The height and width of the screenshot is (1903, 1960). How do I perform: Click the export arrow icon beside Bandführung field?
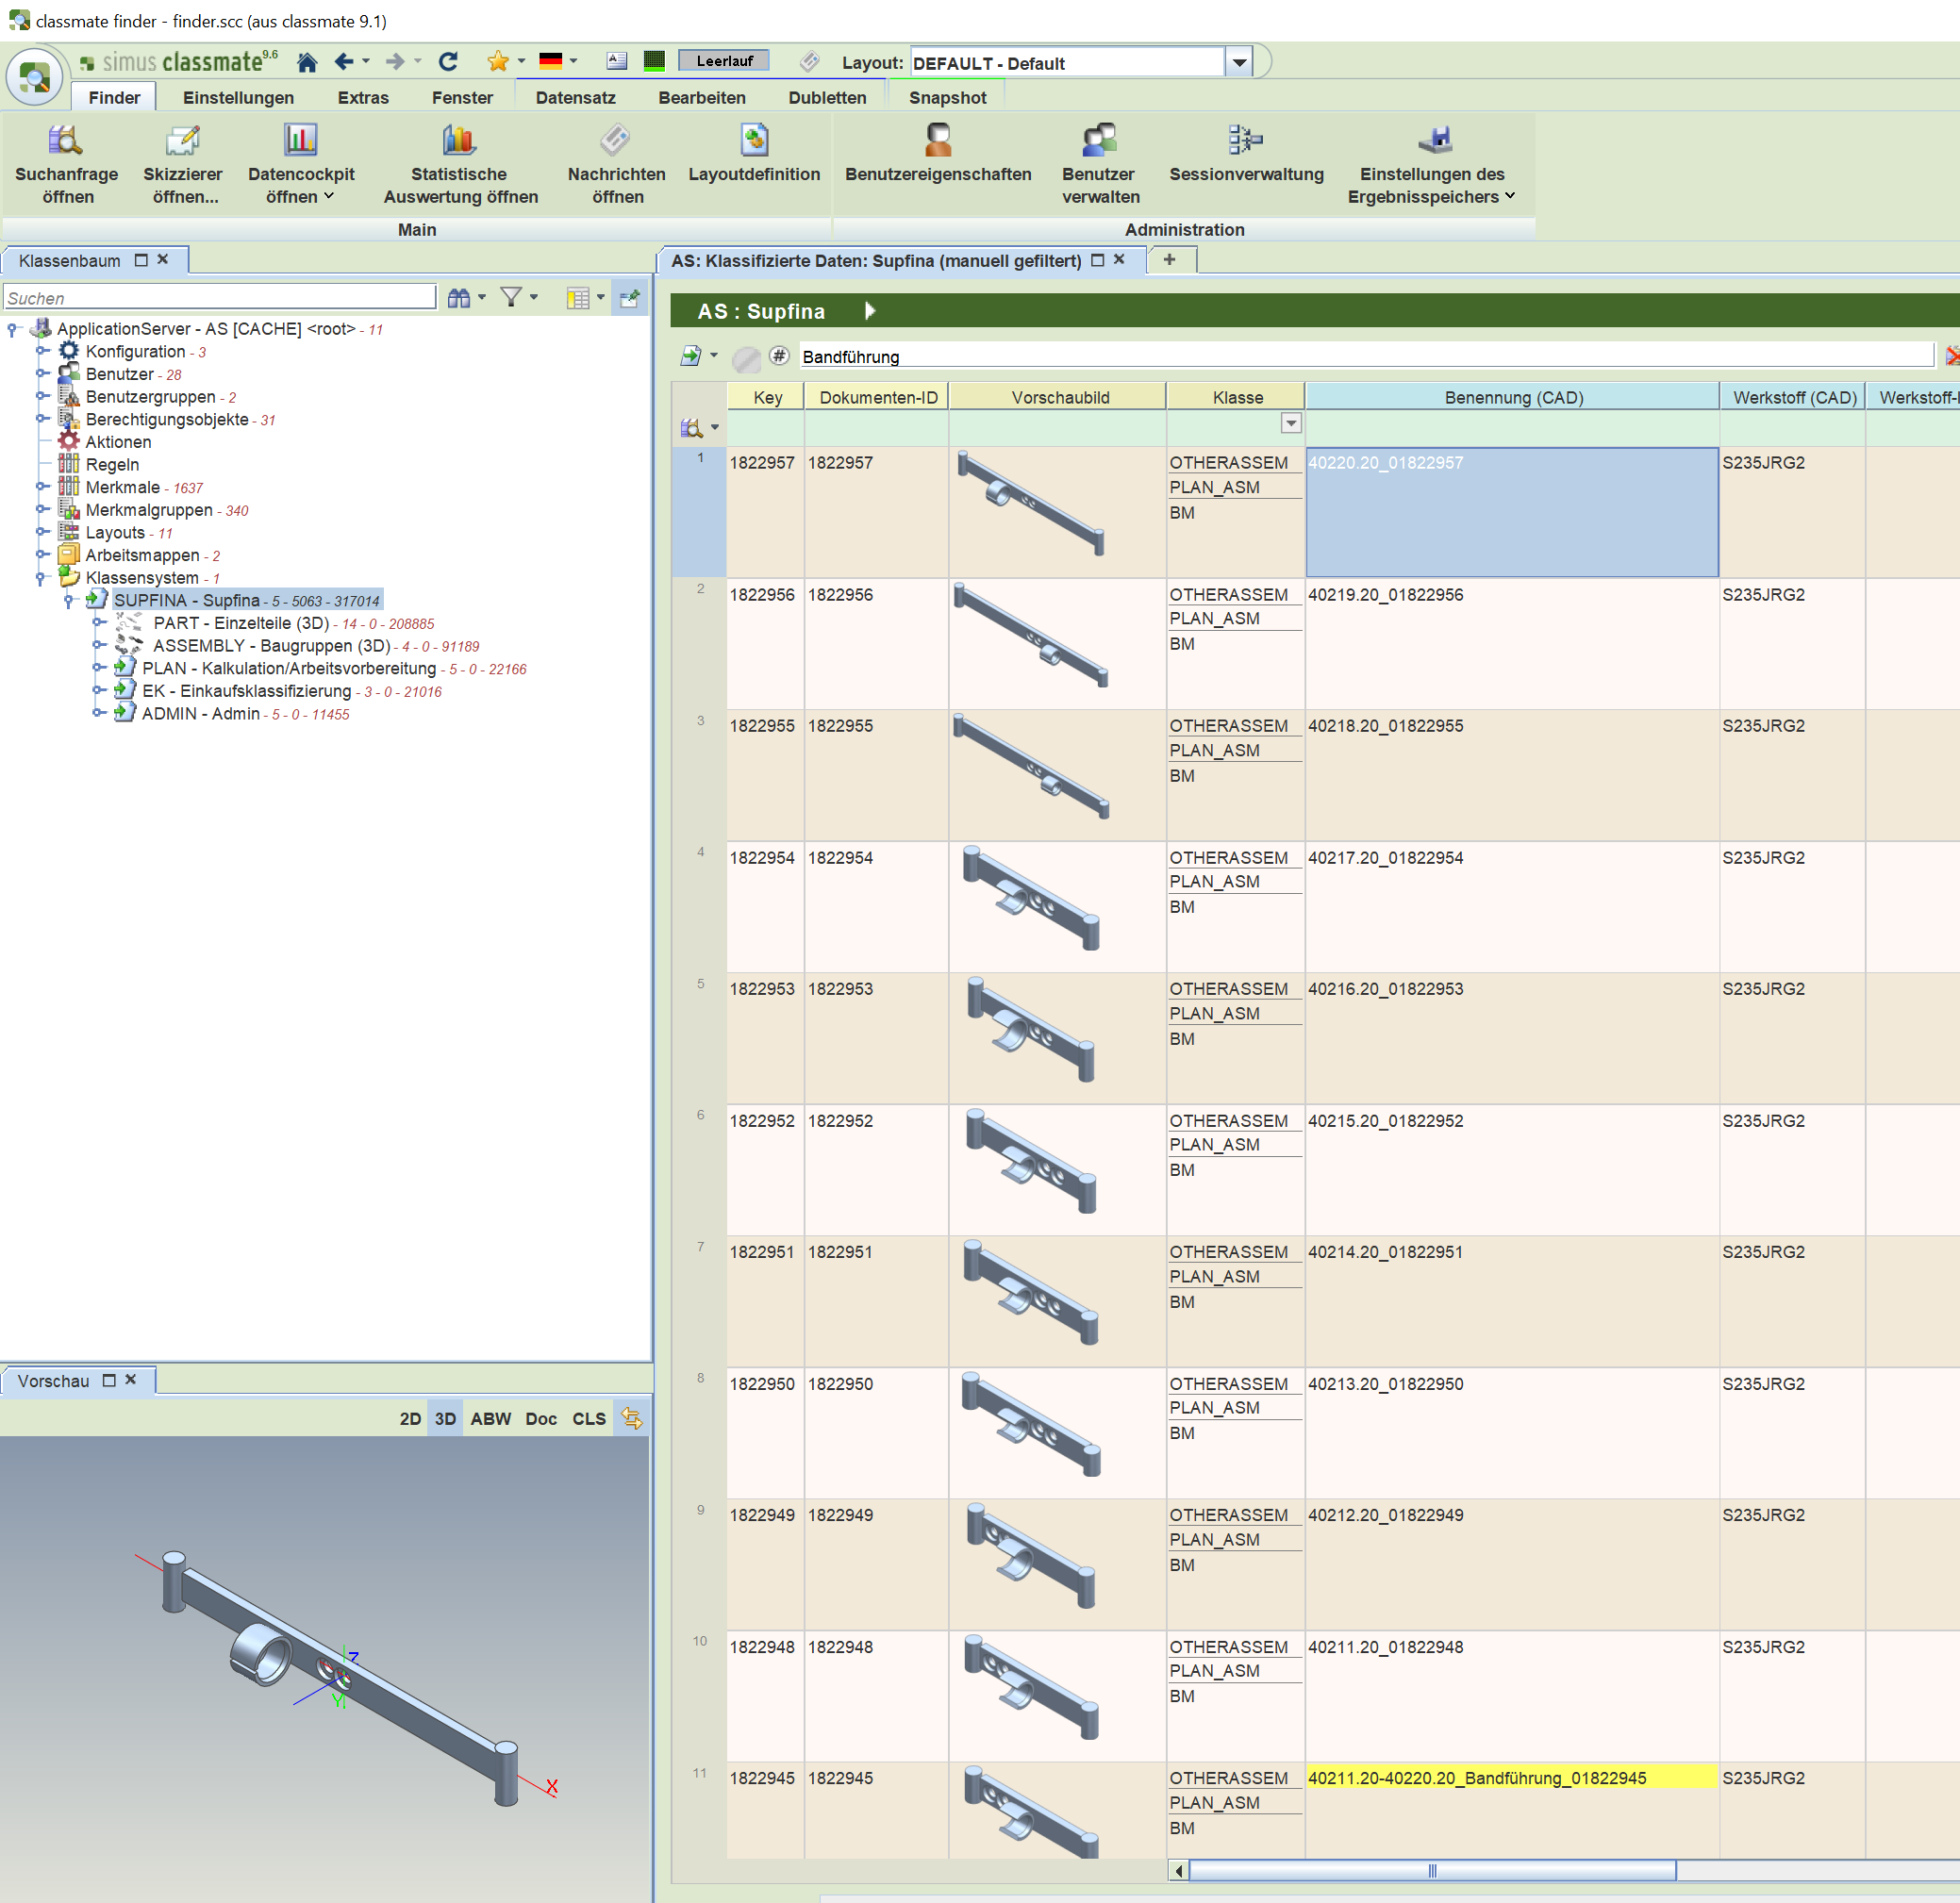click(691, 356)
